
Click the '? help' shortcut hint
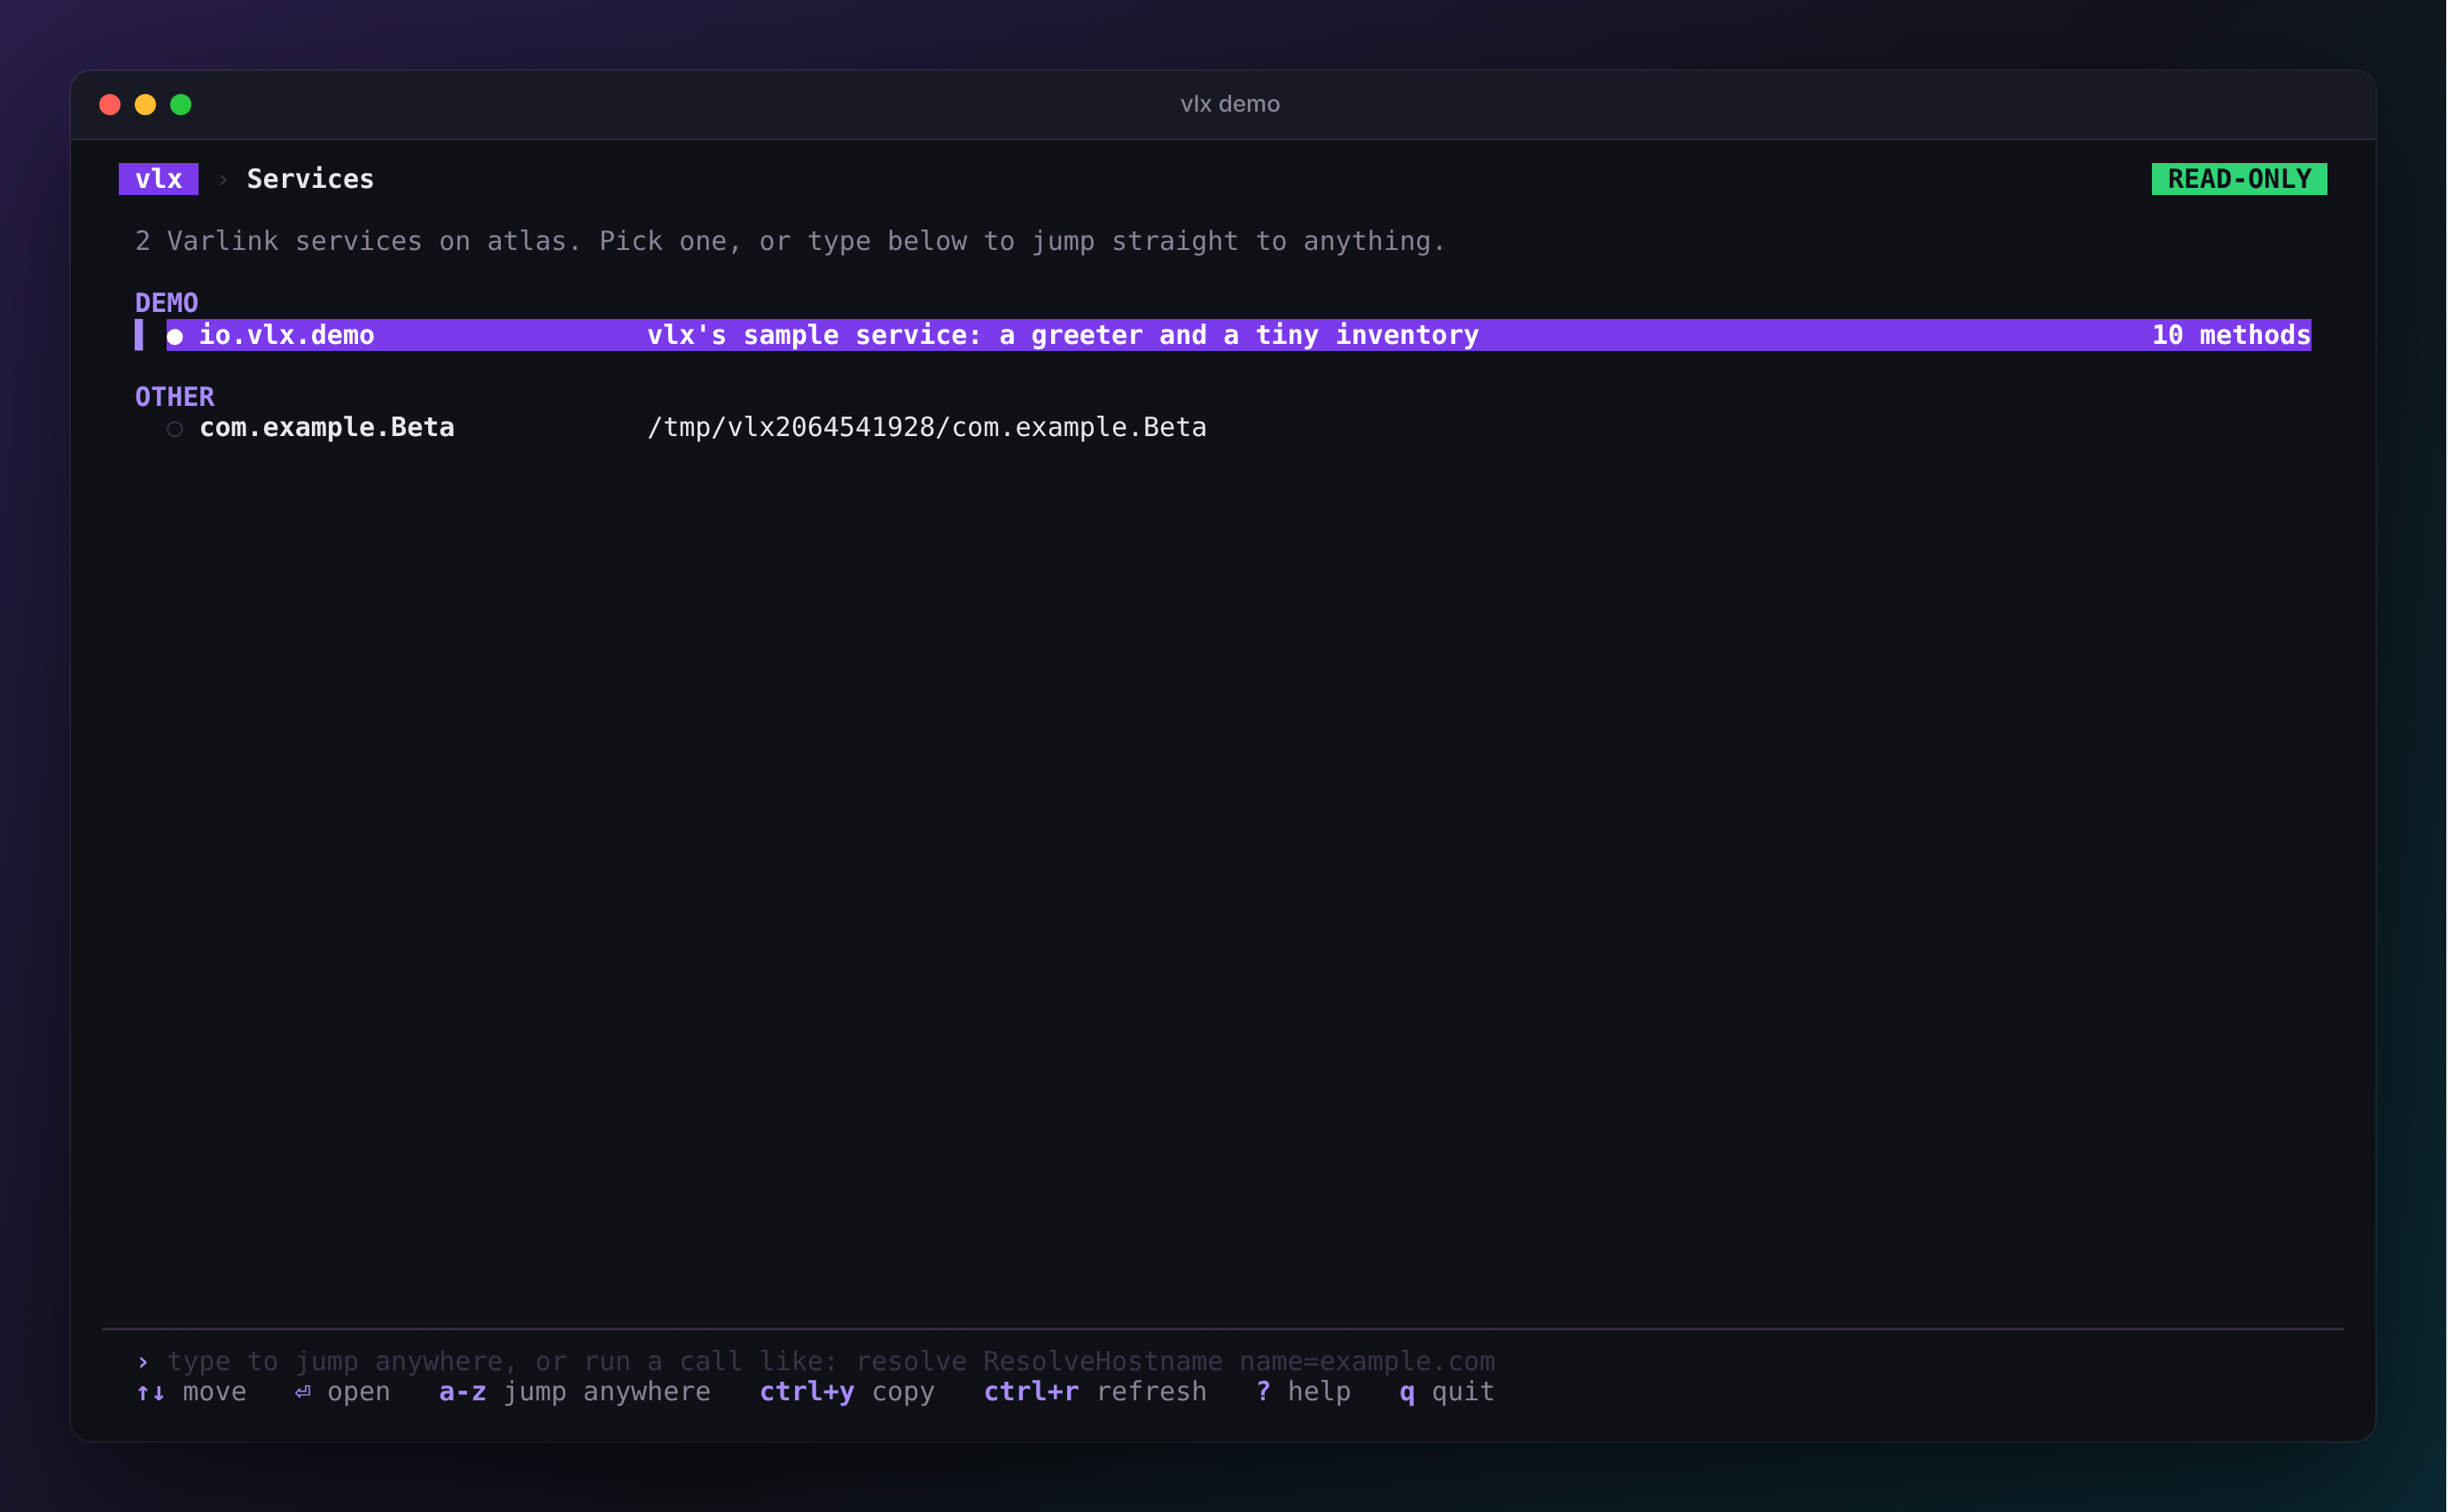click(x=1303, y=1392)
